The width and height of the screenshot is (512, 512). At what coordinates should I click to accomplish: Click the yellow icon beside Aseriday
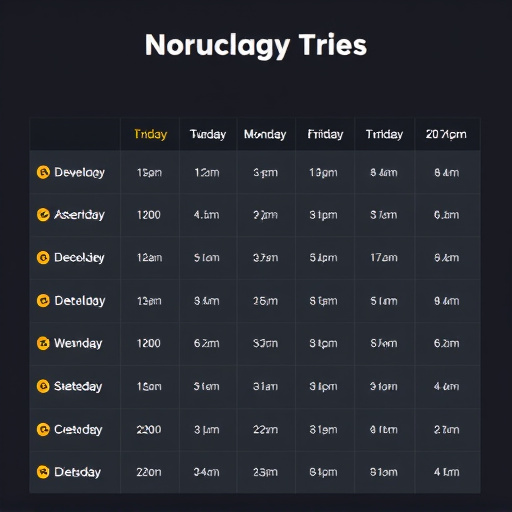(x=43, y=215)
